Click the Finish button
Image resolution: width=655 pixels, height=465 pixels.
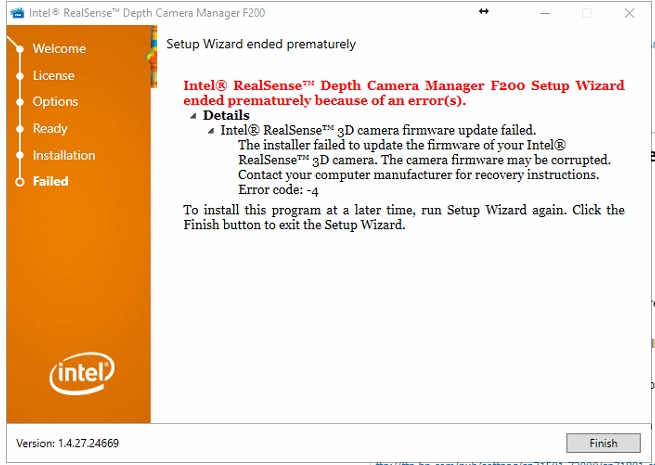(x=603, y=443)
